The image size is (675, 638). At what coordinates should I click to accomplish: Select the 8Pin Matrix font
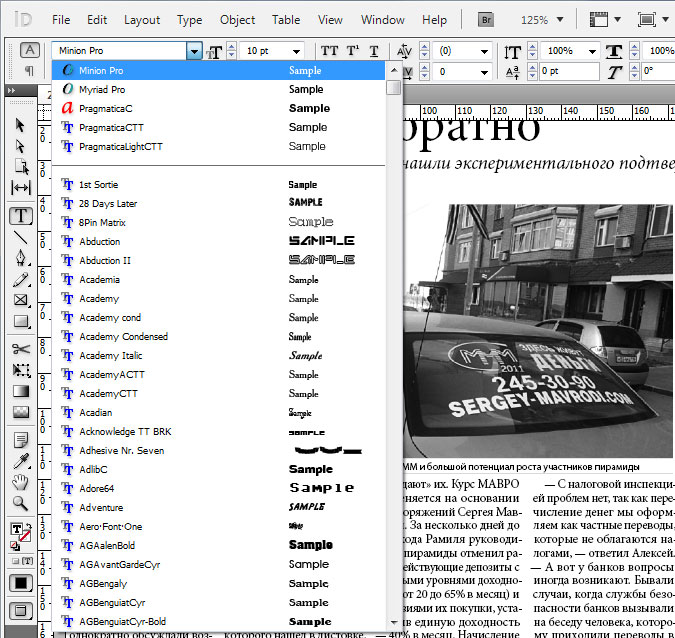pos(218,223)
